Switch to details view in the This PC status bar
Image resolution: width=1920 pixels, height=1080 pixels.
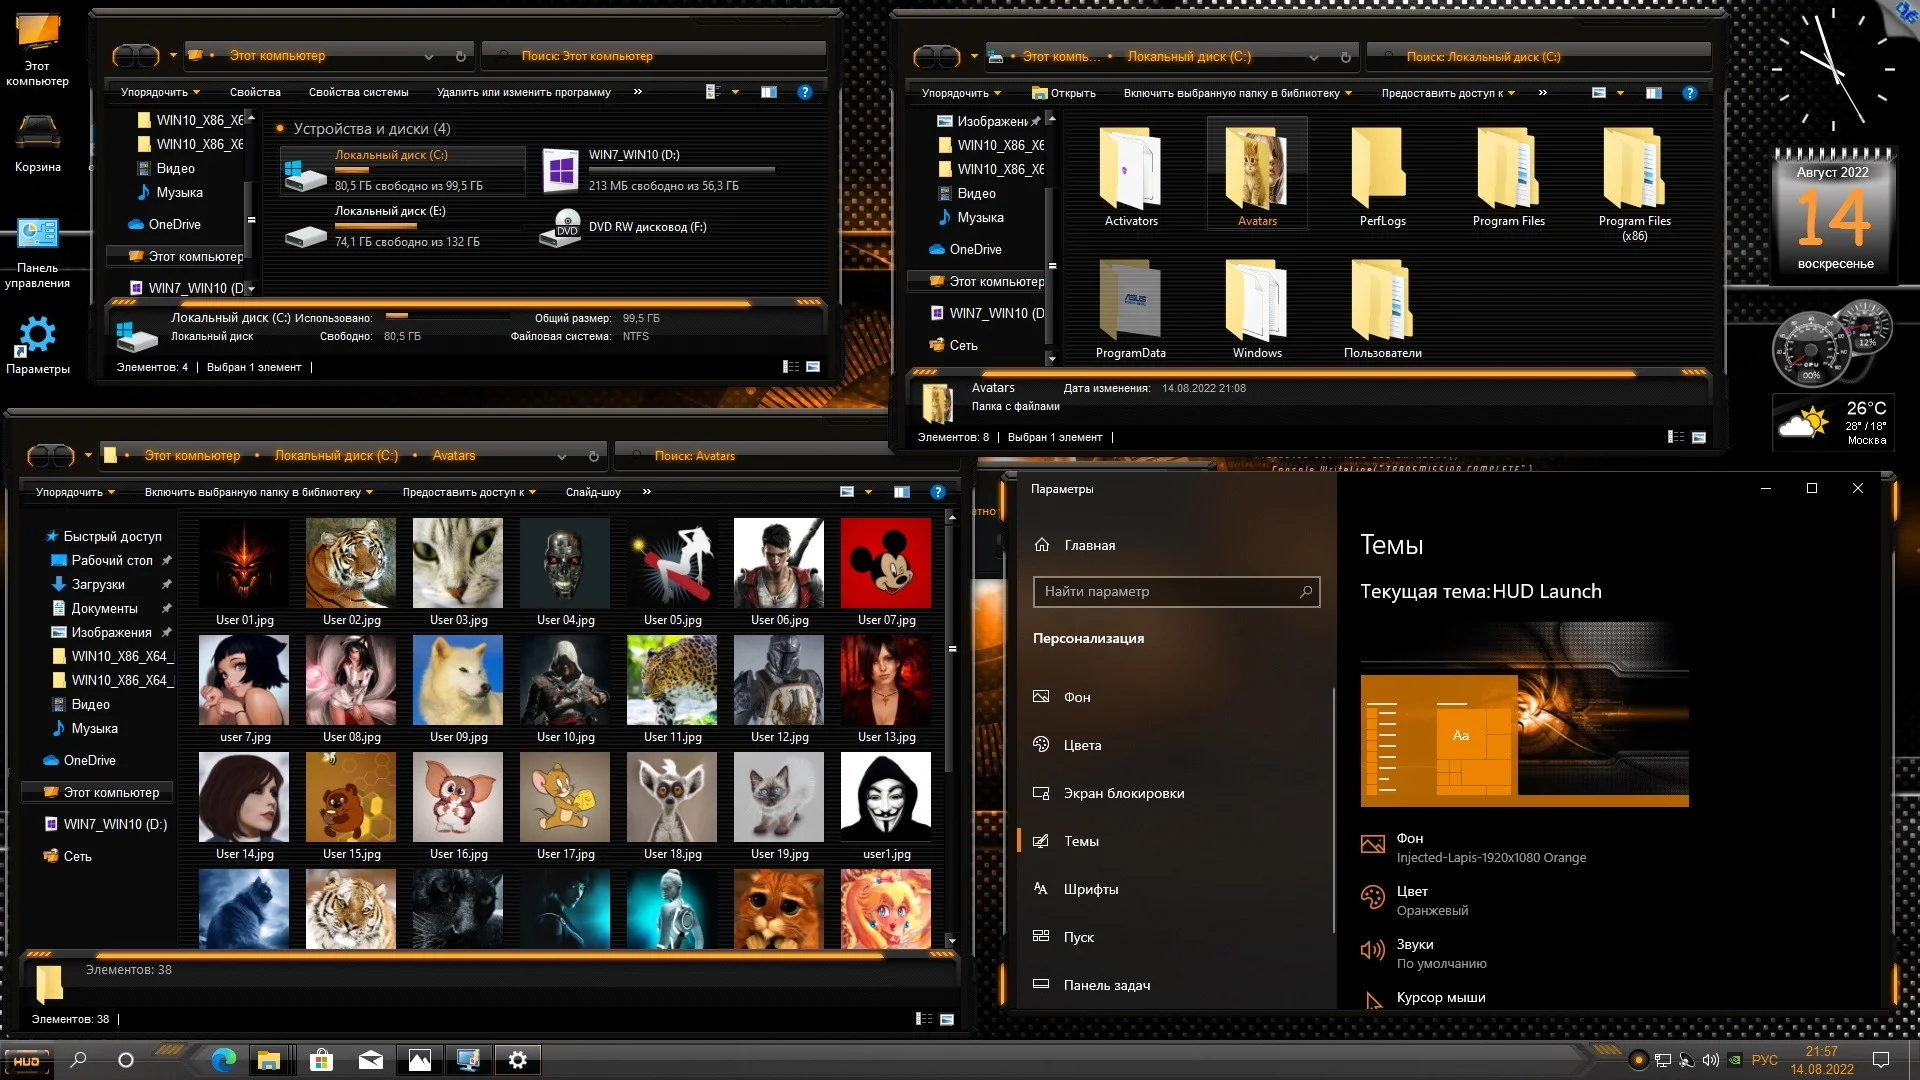click(791, 367)
